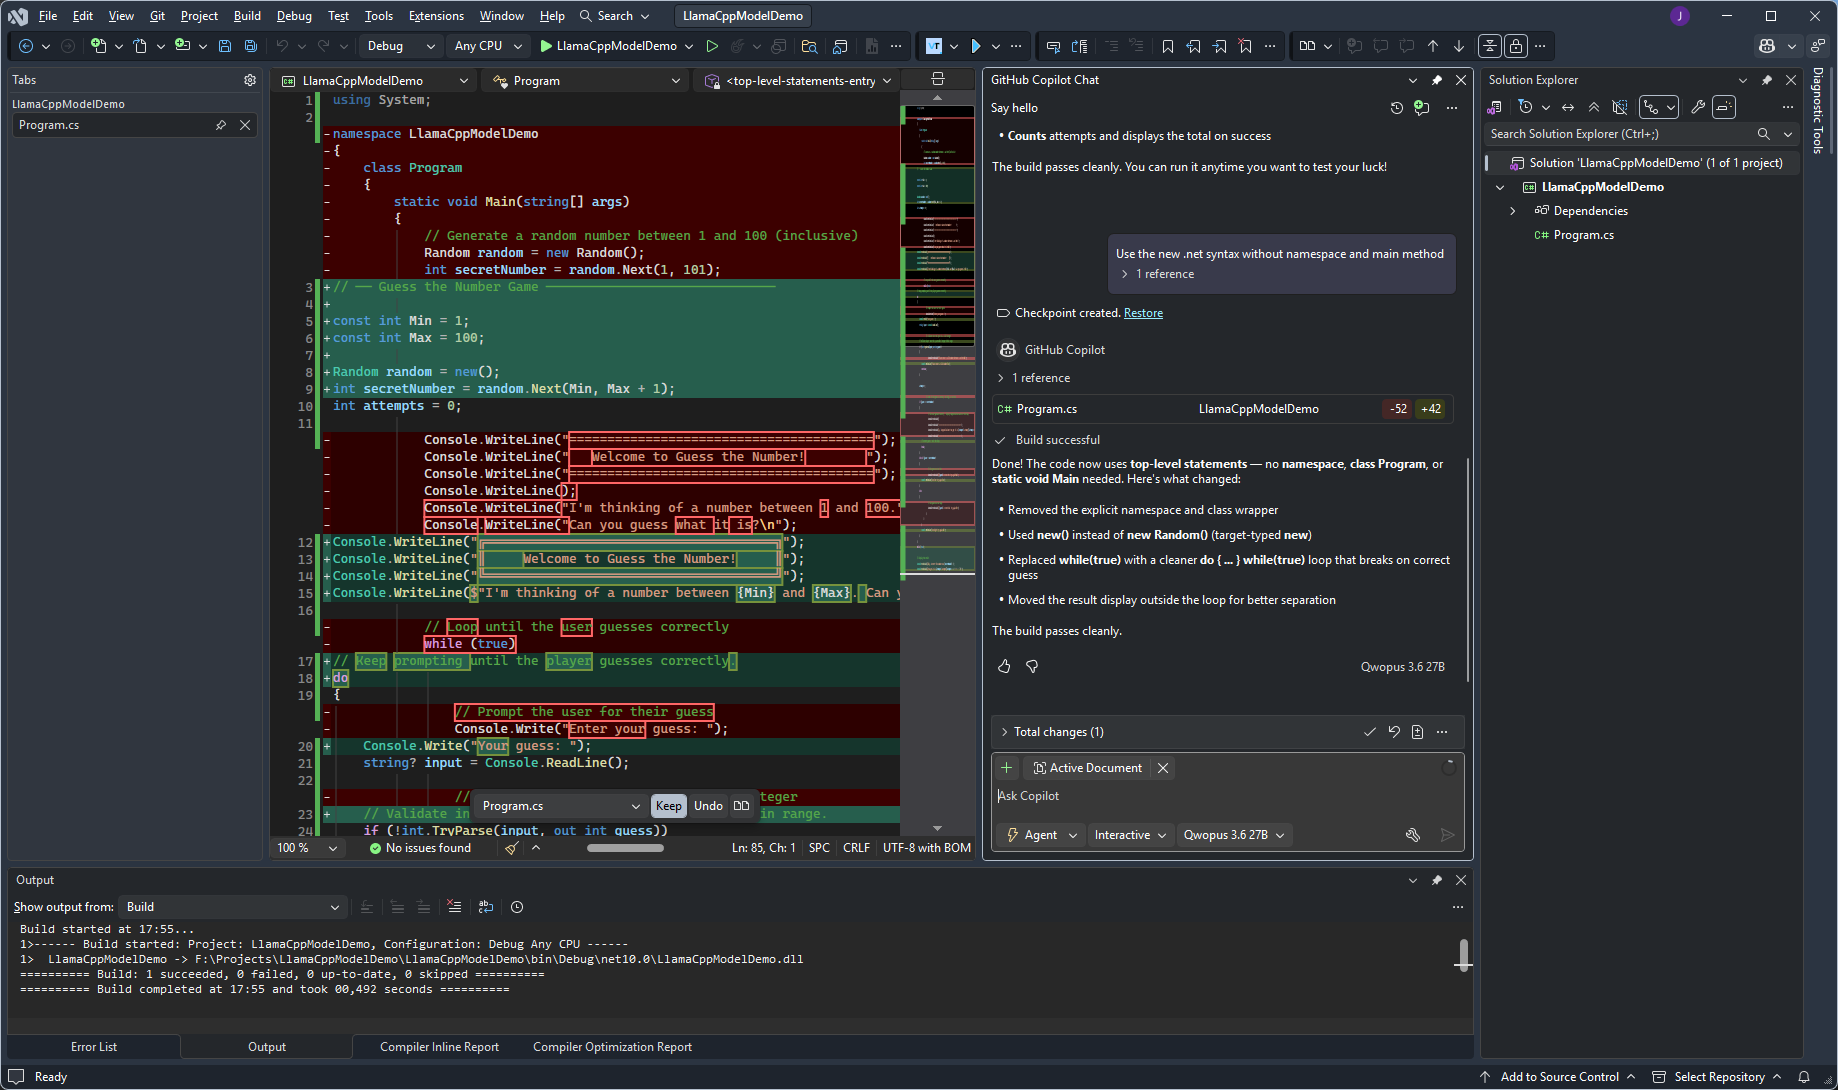The width and height of the screenshot is (1838, 1090).
Task: Close Program.cs in the Tabs panel
Action: pos(245,125)
